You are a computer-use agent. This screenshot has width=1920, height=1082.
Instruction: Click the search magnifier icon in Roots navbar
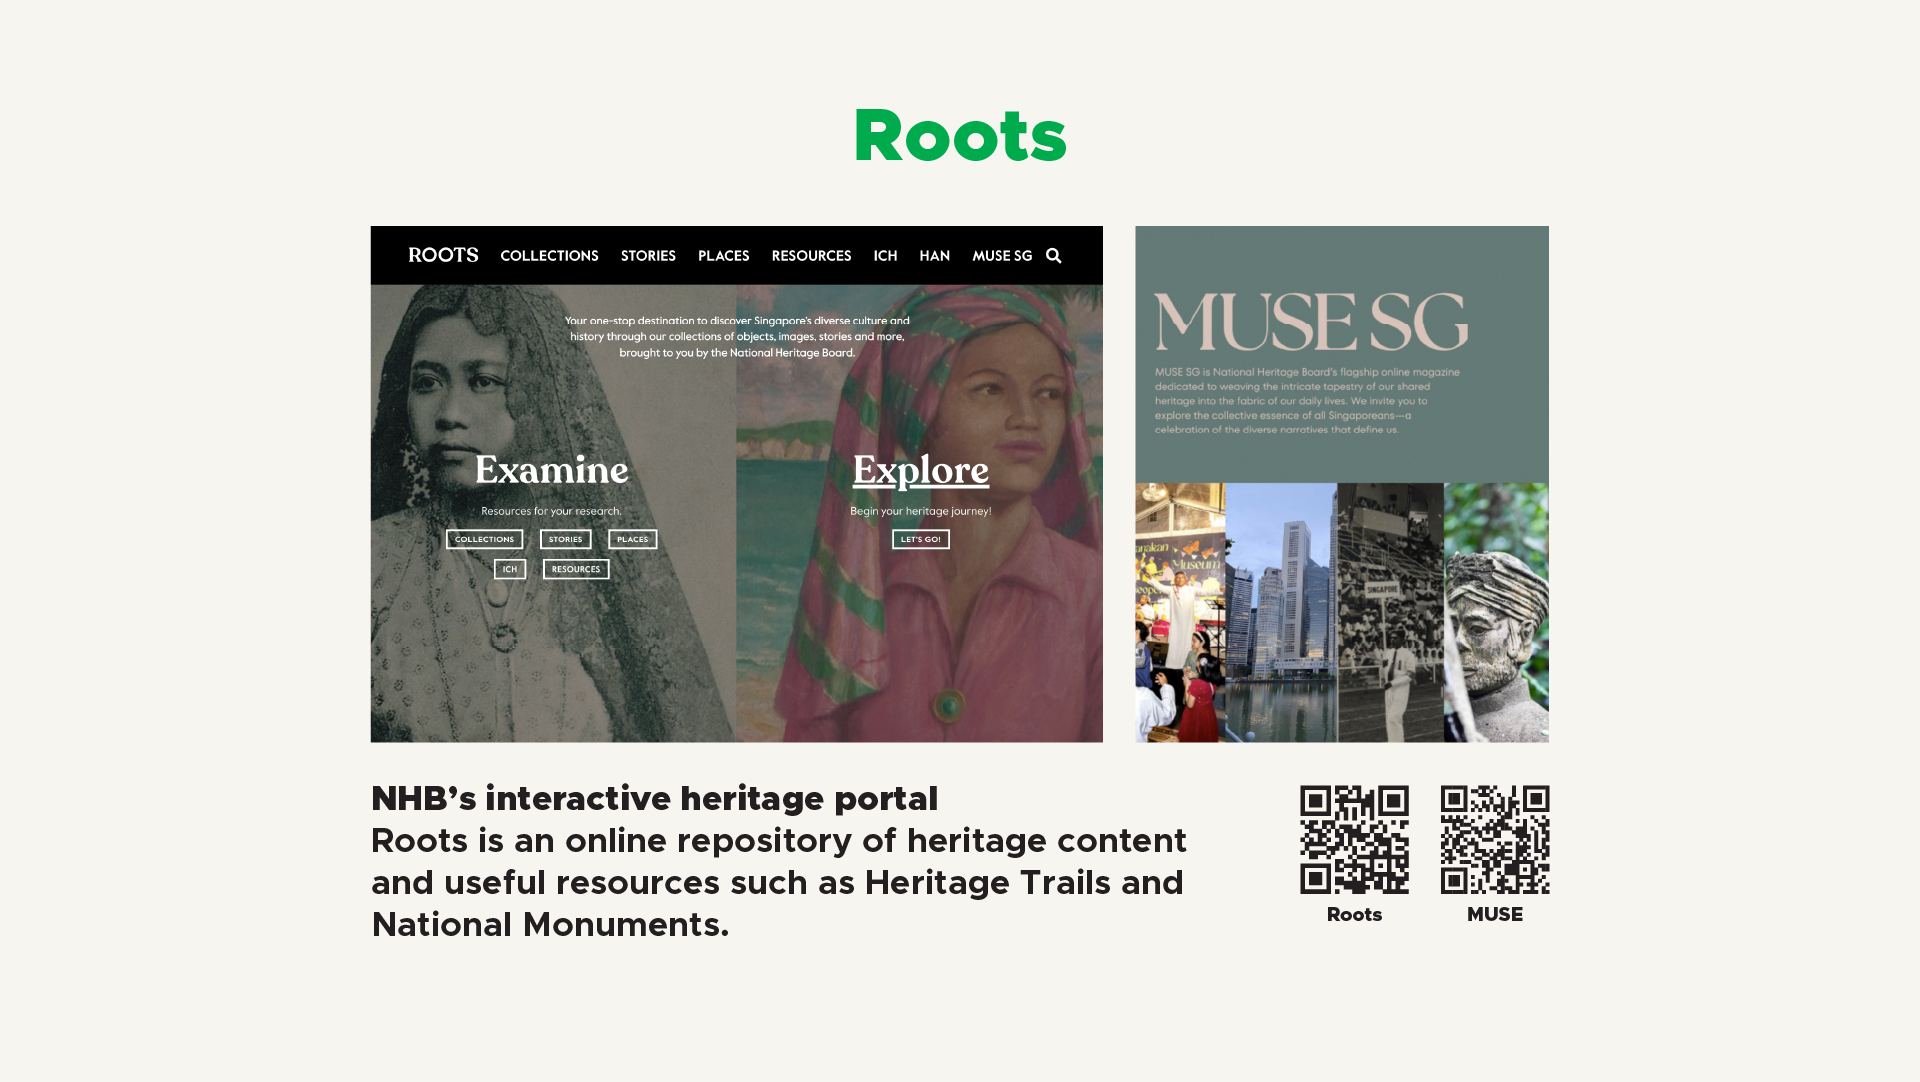coord(1053,256)
